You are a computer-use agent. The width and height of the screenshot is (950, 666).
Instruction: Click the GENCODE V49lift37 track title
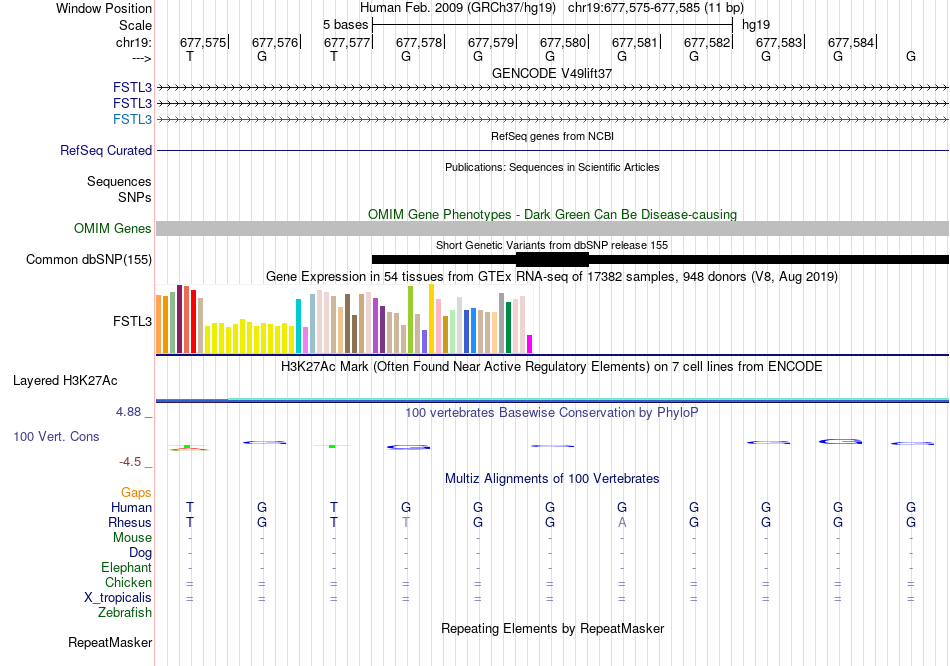552,73
